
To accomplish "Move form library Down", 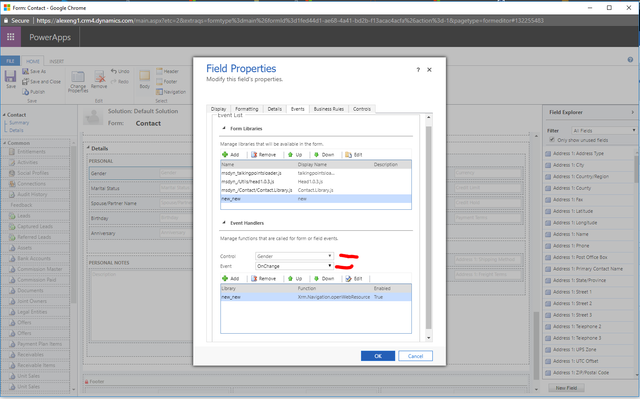I will point(324,155).
